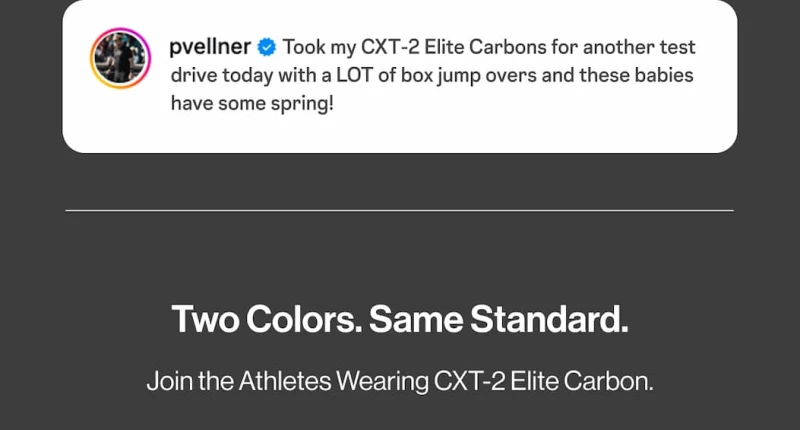Click the 'Same Standard.' heading text
The width and height of the screenshot is (800, 430).
pyautogui.click(x=498, y=319)
